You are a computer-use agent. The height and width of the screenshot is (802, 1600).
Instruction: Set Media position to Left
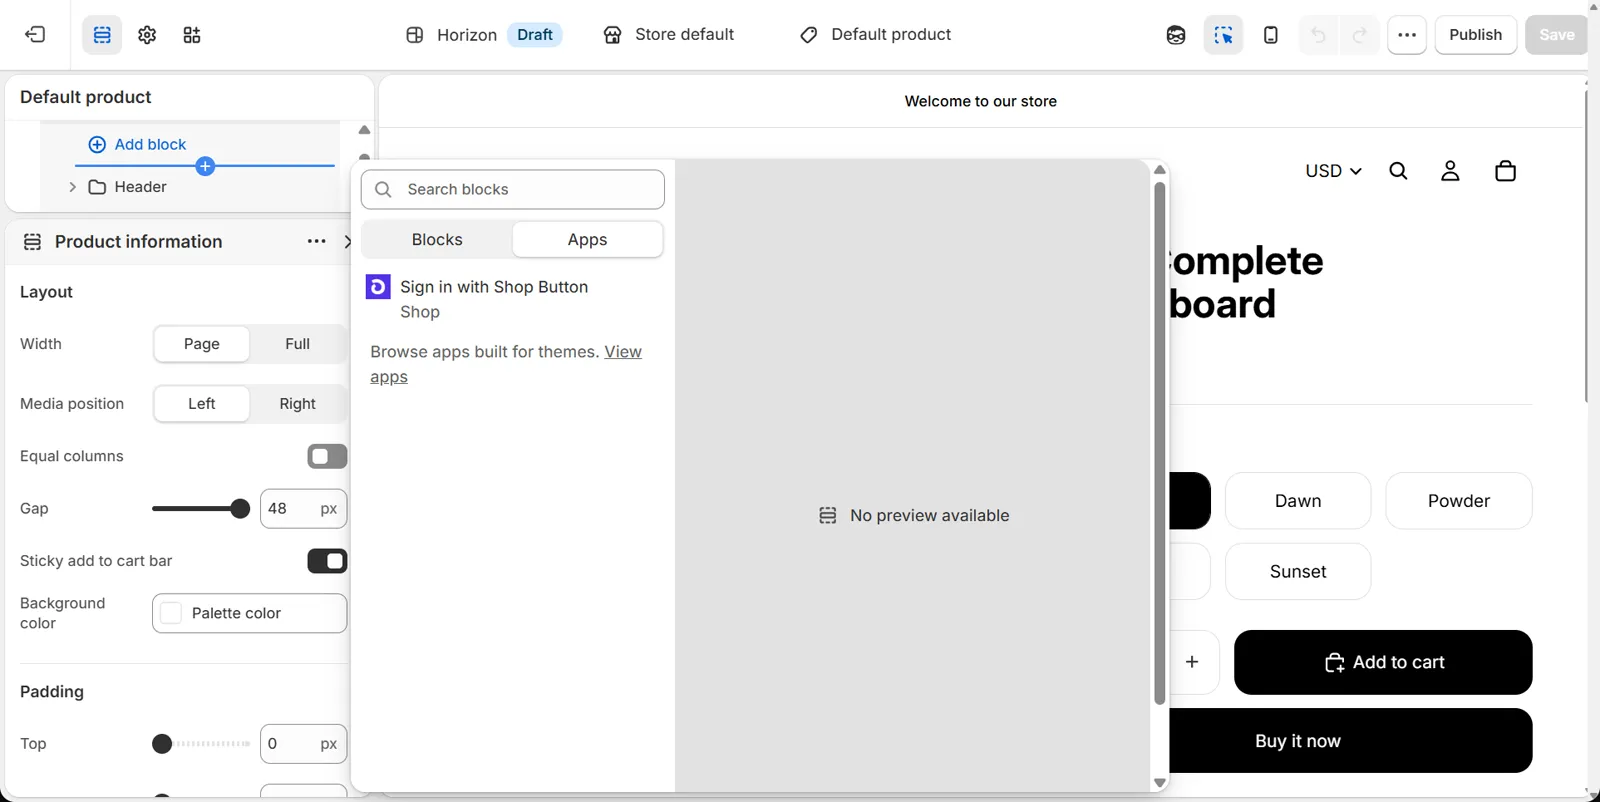(x=202, y=404)
